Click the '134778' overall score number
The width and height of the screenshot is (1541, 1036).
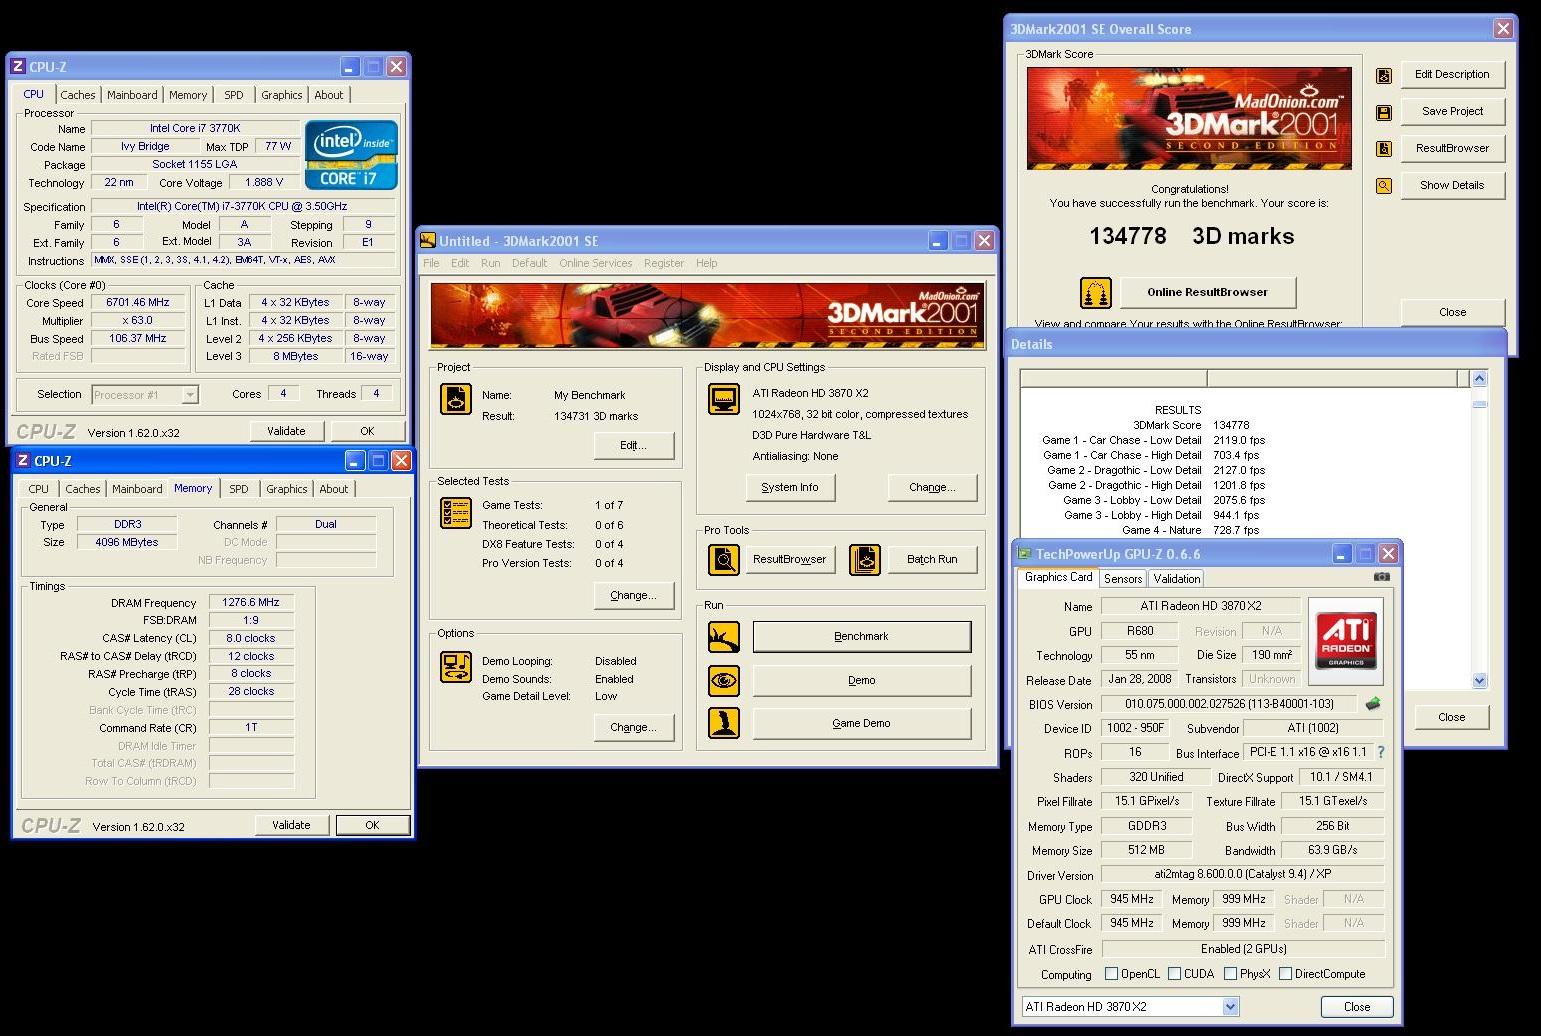[1128, 236]
